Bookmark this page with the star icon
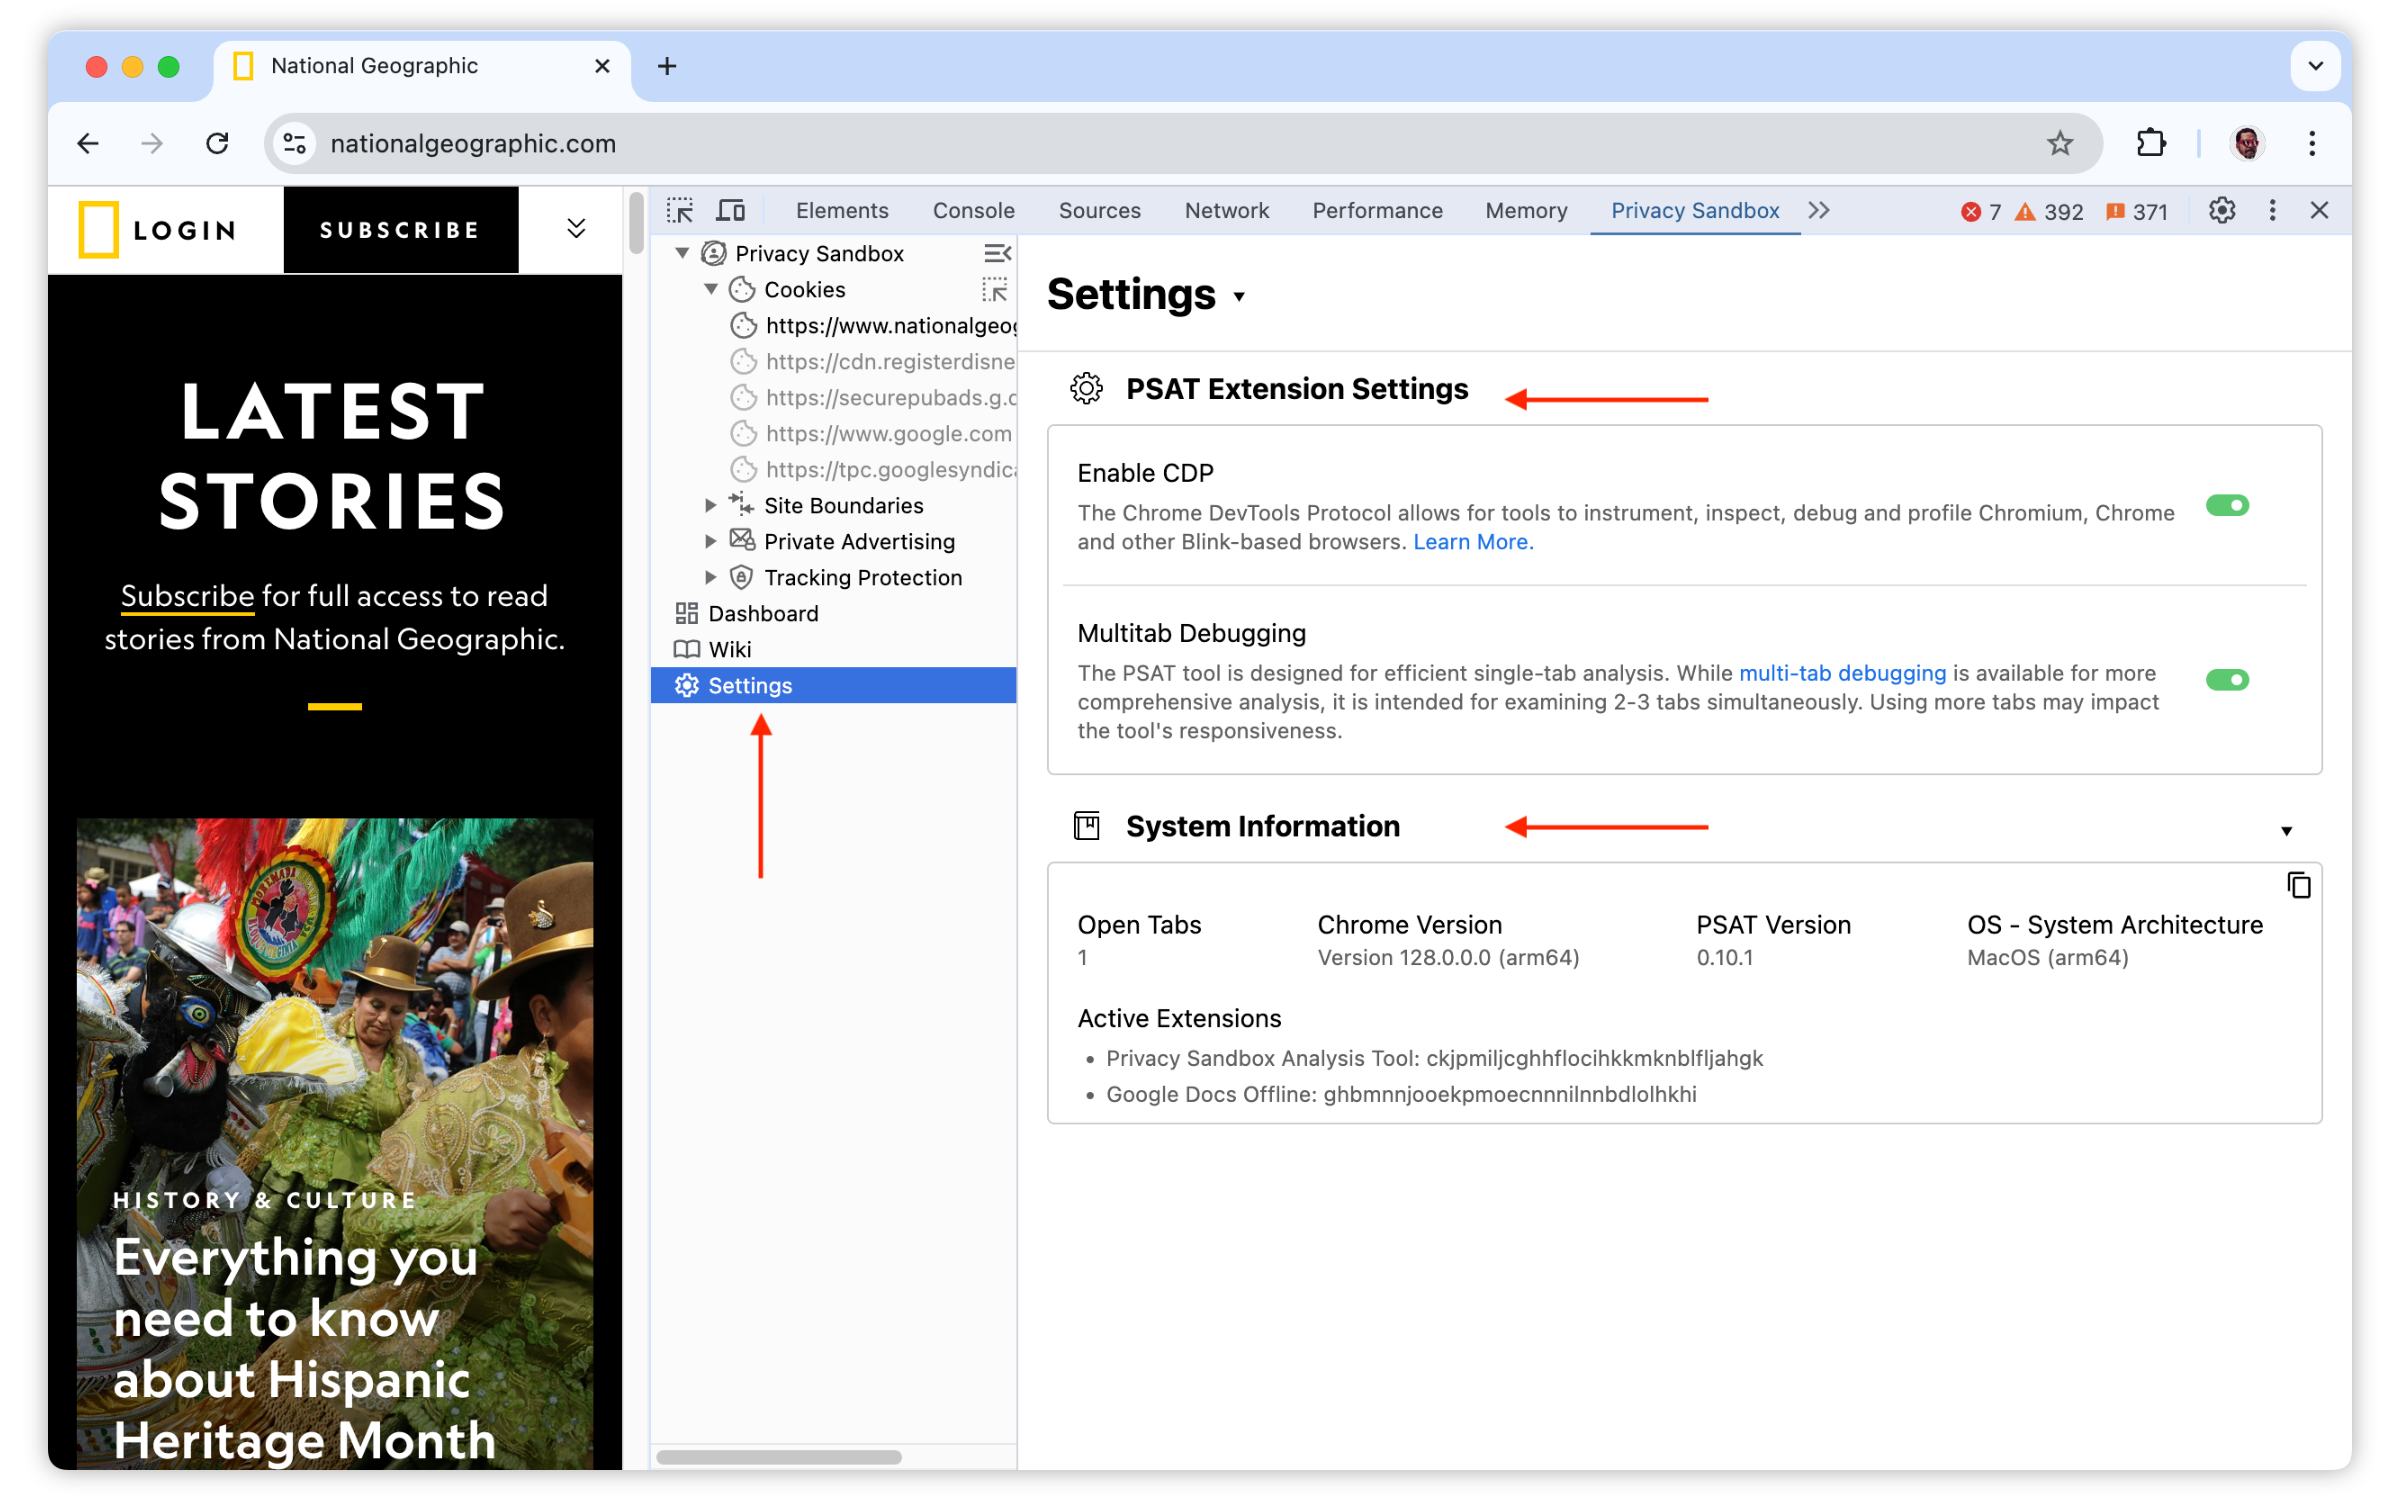The height and width of the screenshot is (1500, 2400). pos(2060,143)
